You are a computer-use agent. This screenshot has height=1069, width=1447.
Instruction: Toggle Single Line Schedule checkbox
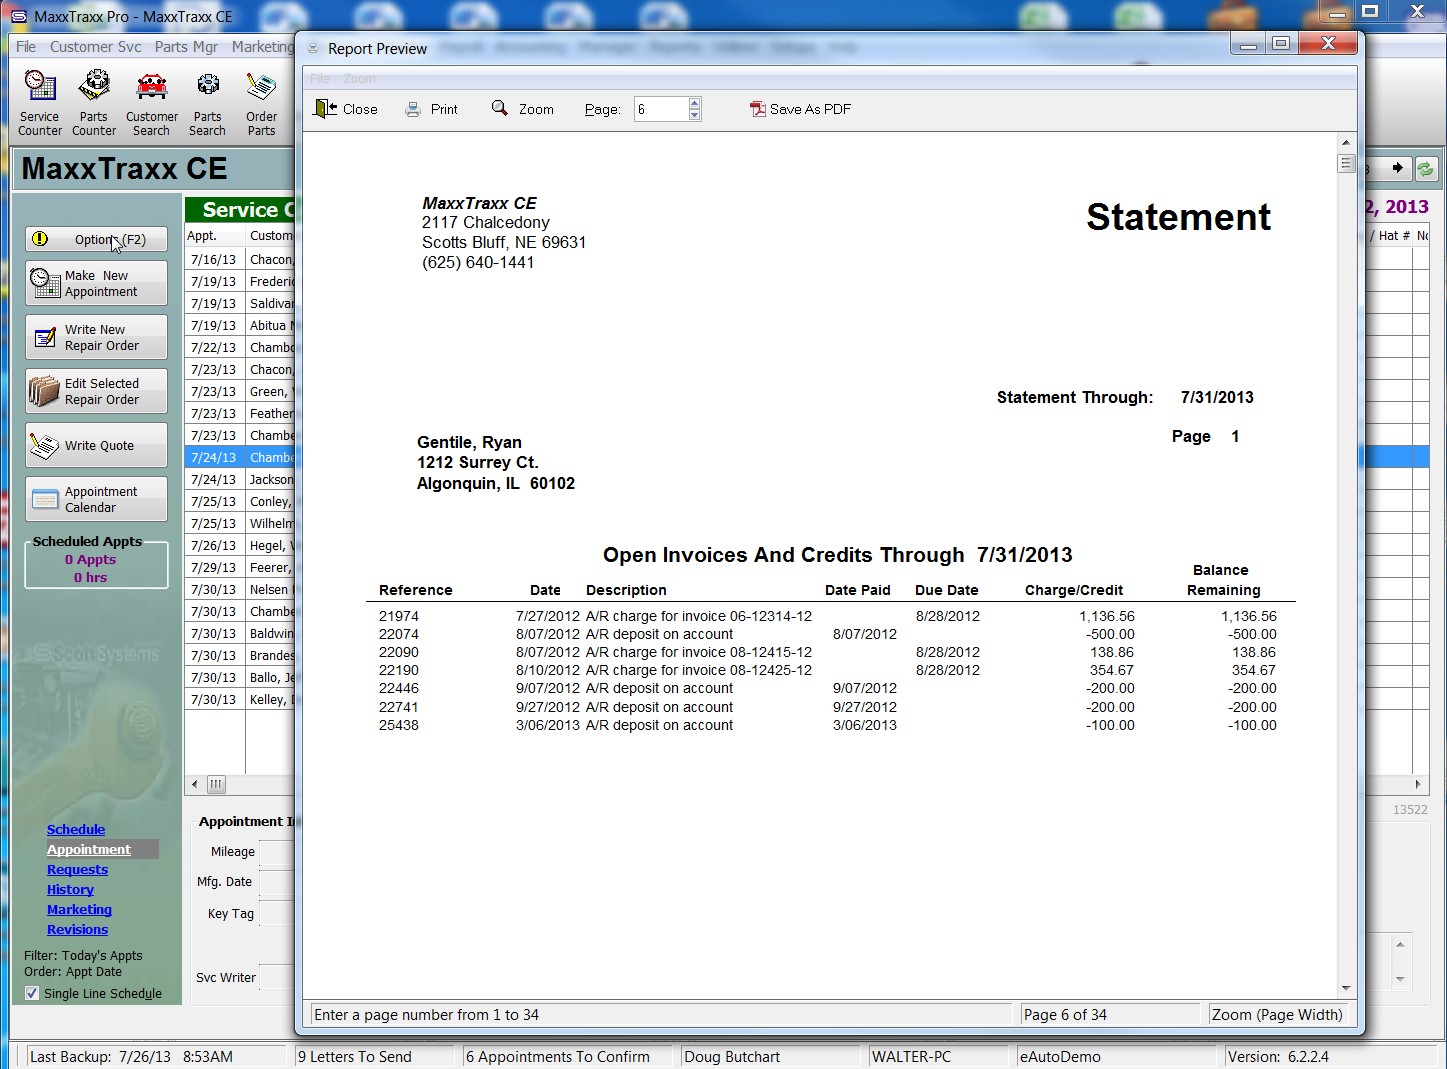(32, 993)
